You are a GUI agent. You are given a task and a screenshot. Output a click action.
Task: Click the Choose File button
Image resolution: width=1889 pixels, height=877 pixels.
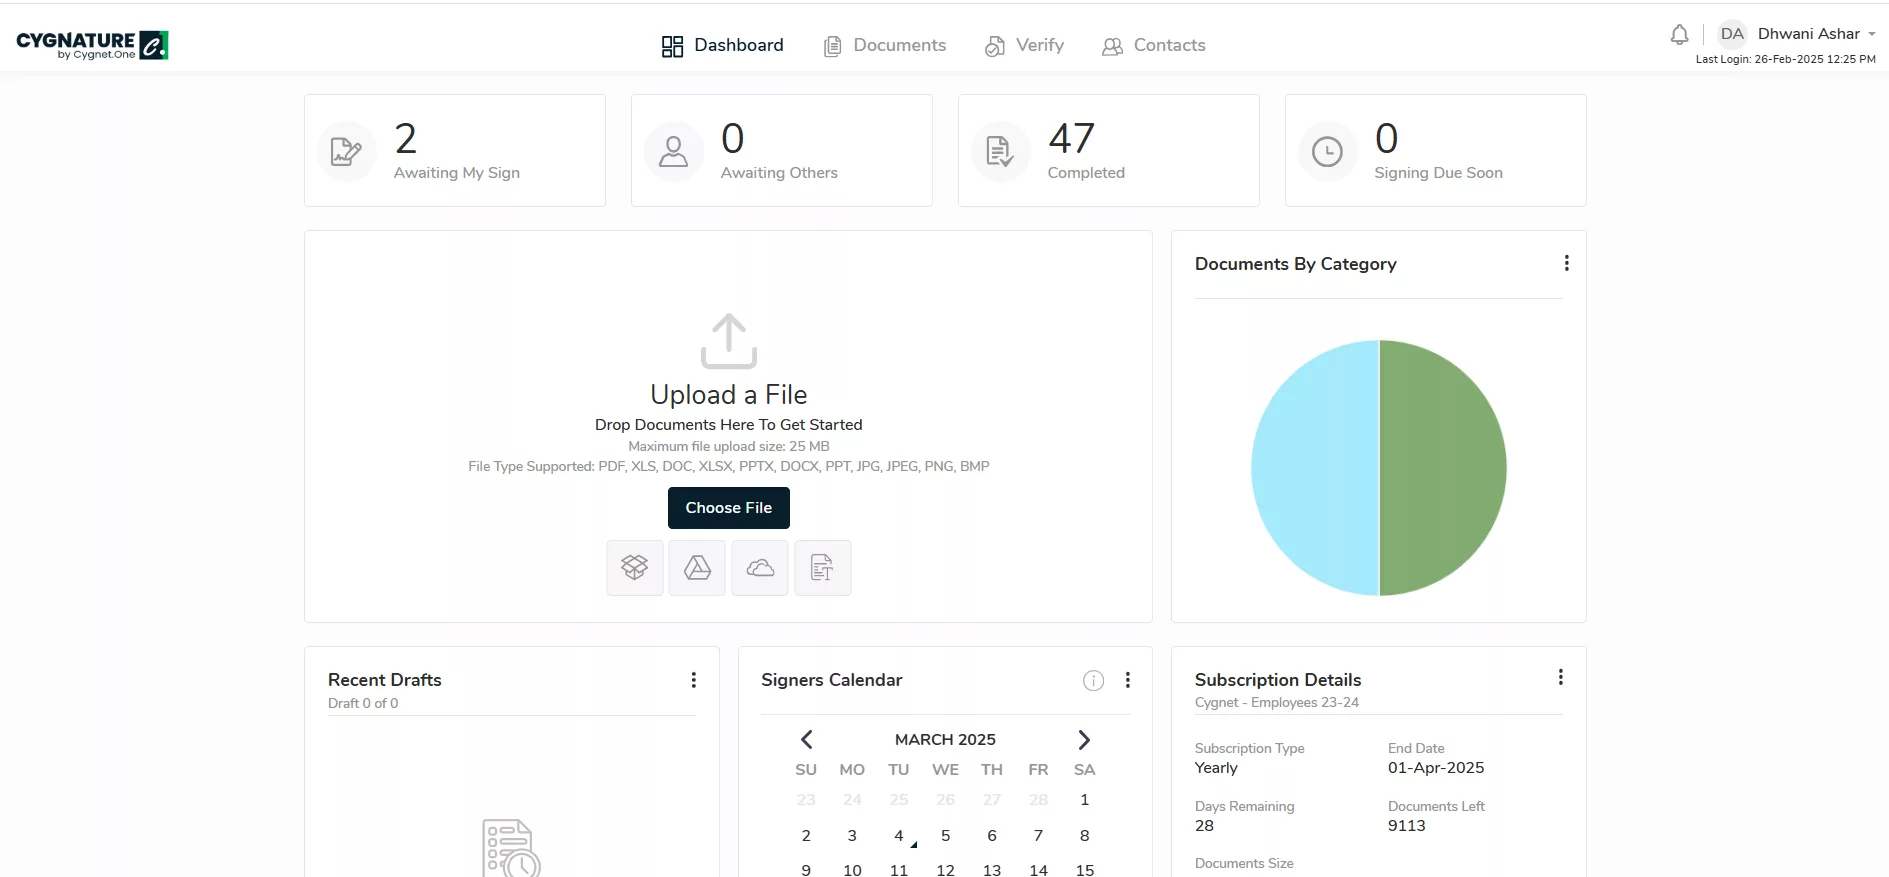click(x=729, y=508)
